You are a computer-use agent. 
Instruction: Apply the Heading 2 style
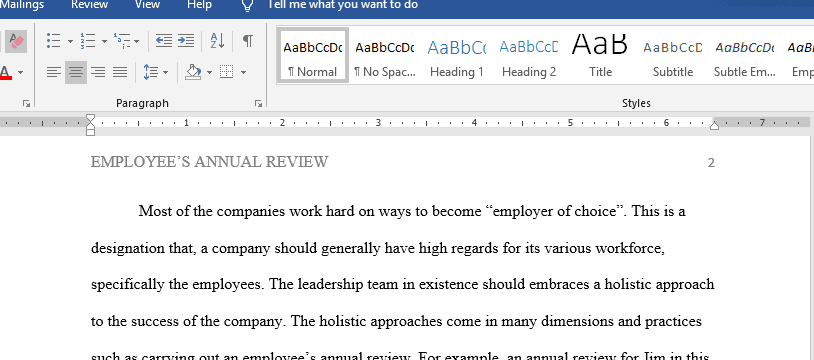tap(528, 55)
